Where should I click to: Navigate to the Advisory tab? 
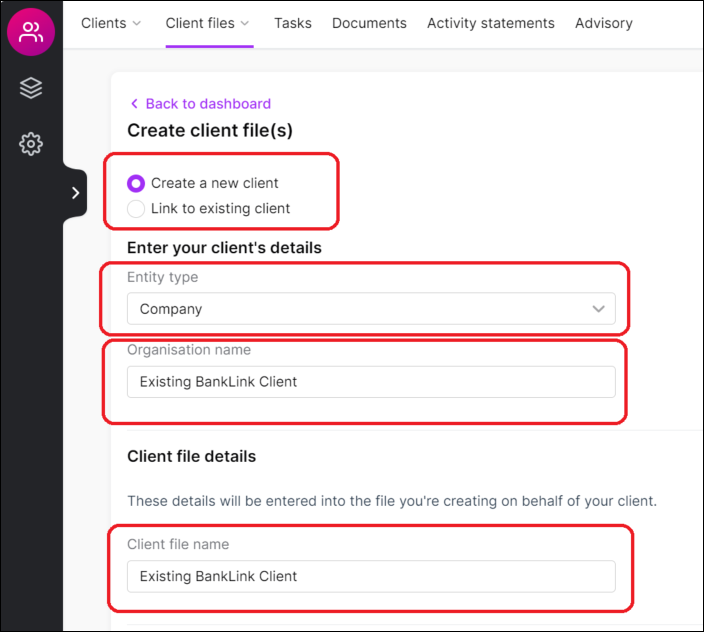coord(604,23)
